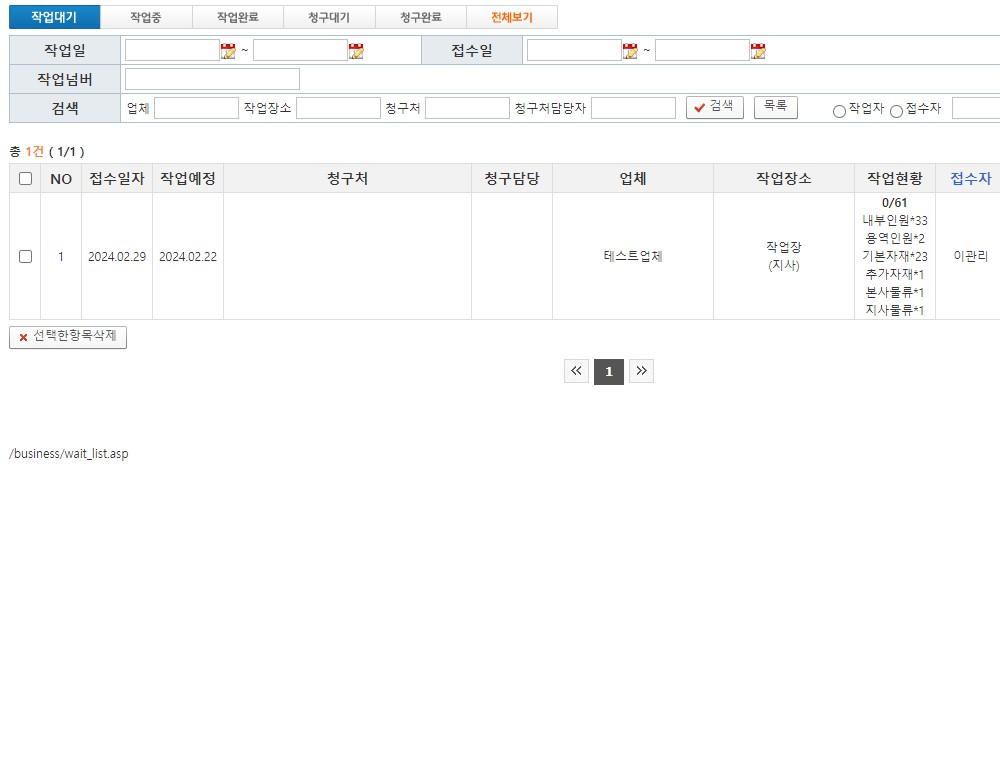Click the 목록 list button
Screen dimensions: 1000x762
[775, 106]
